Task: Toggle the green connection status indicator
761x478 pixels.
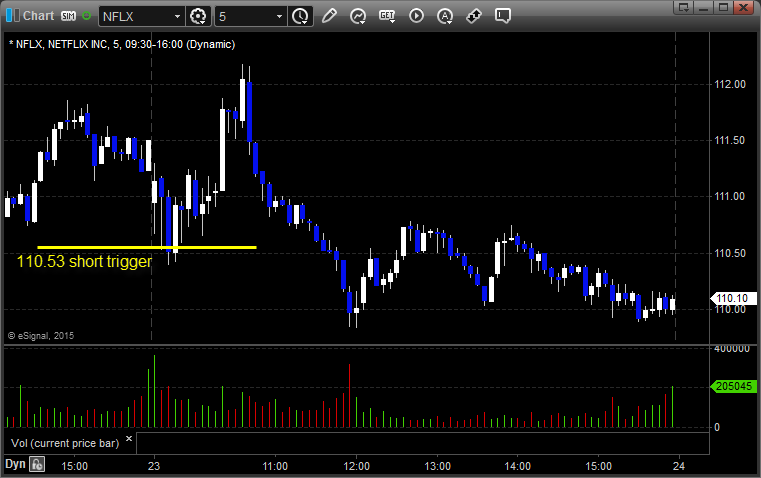Action: [85, 16]
